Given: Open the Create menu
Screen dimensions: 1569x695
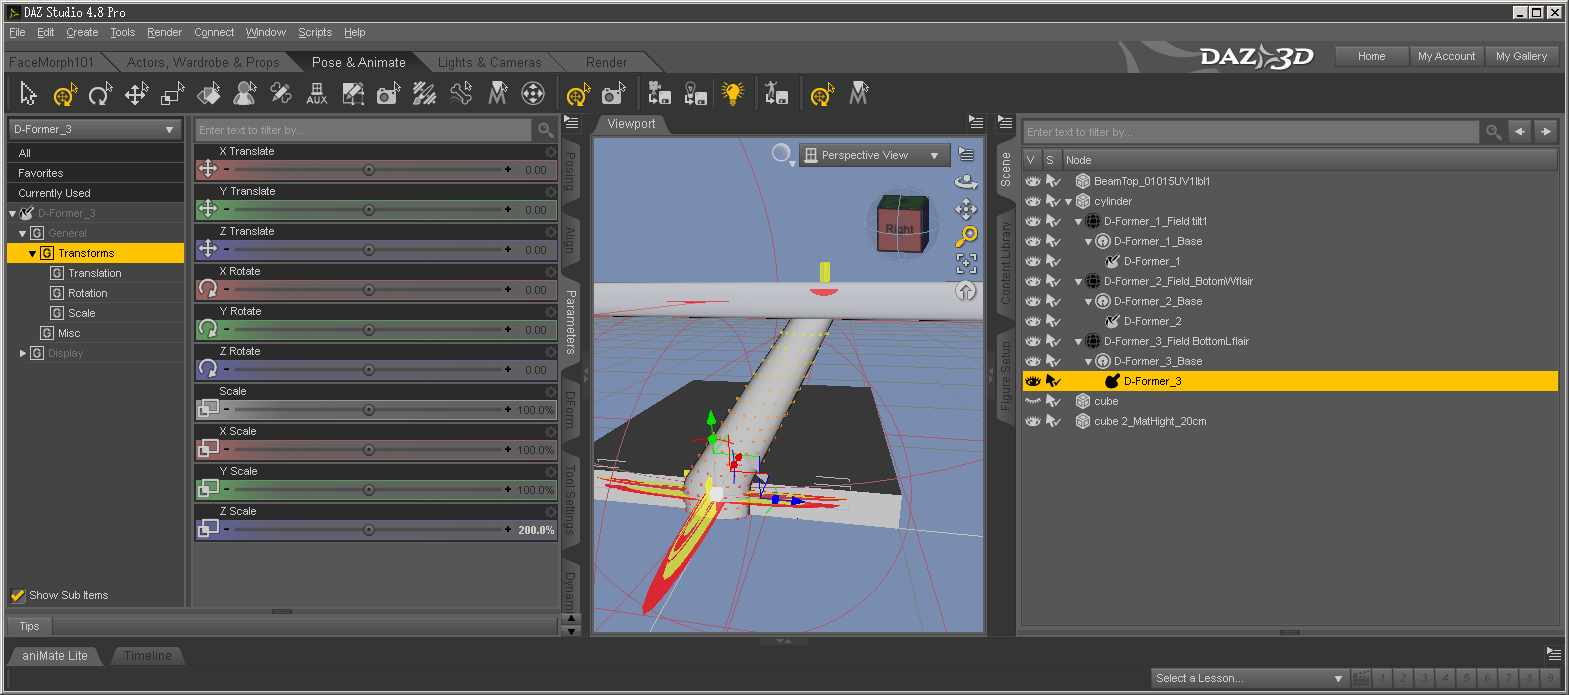Looking at the screenshot, I should click(x=82, y=32).
